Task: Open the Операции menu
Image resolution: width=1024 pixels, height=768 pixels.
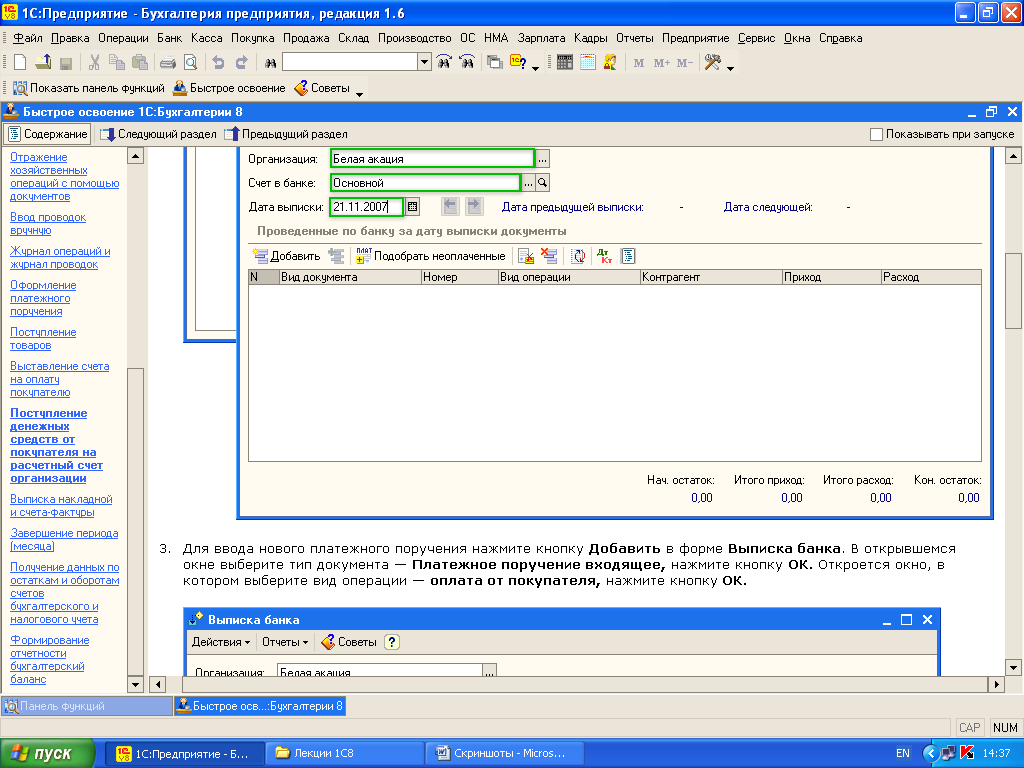Action: coord(123,38)
